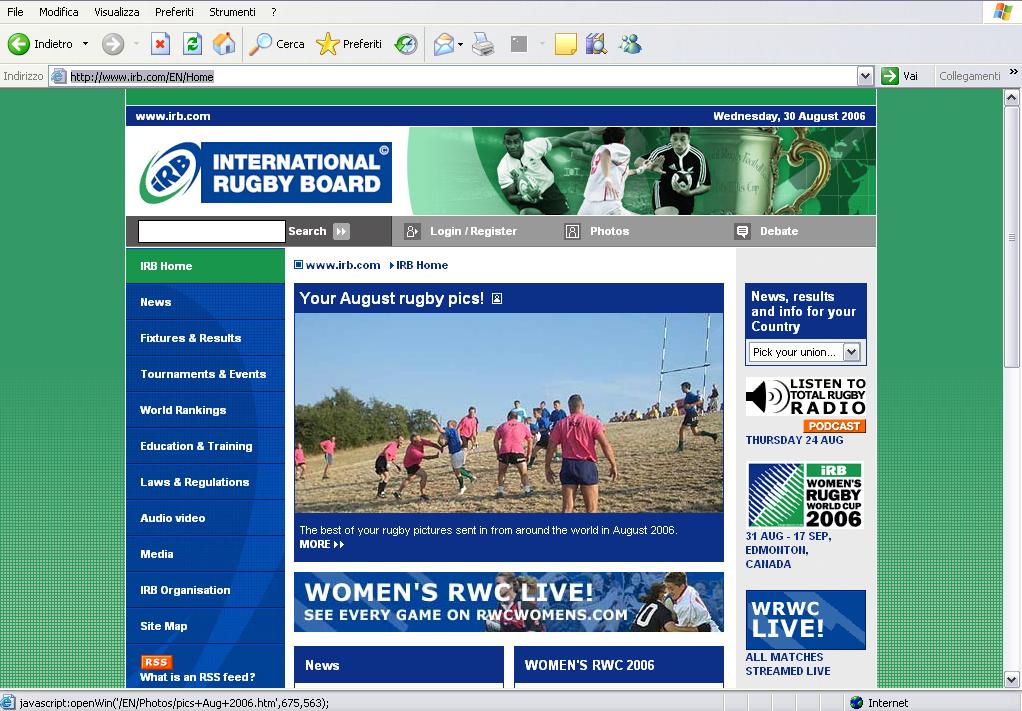
Task: Print the page with the printer icon
Action: 483,44
